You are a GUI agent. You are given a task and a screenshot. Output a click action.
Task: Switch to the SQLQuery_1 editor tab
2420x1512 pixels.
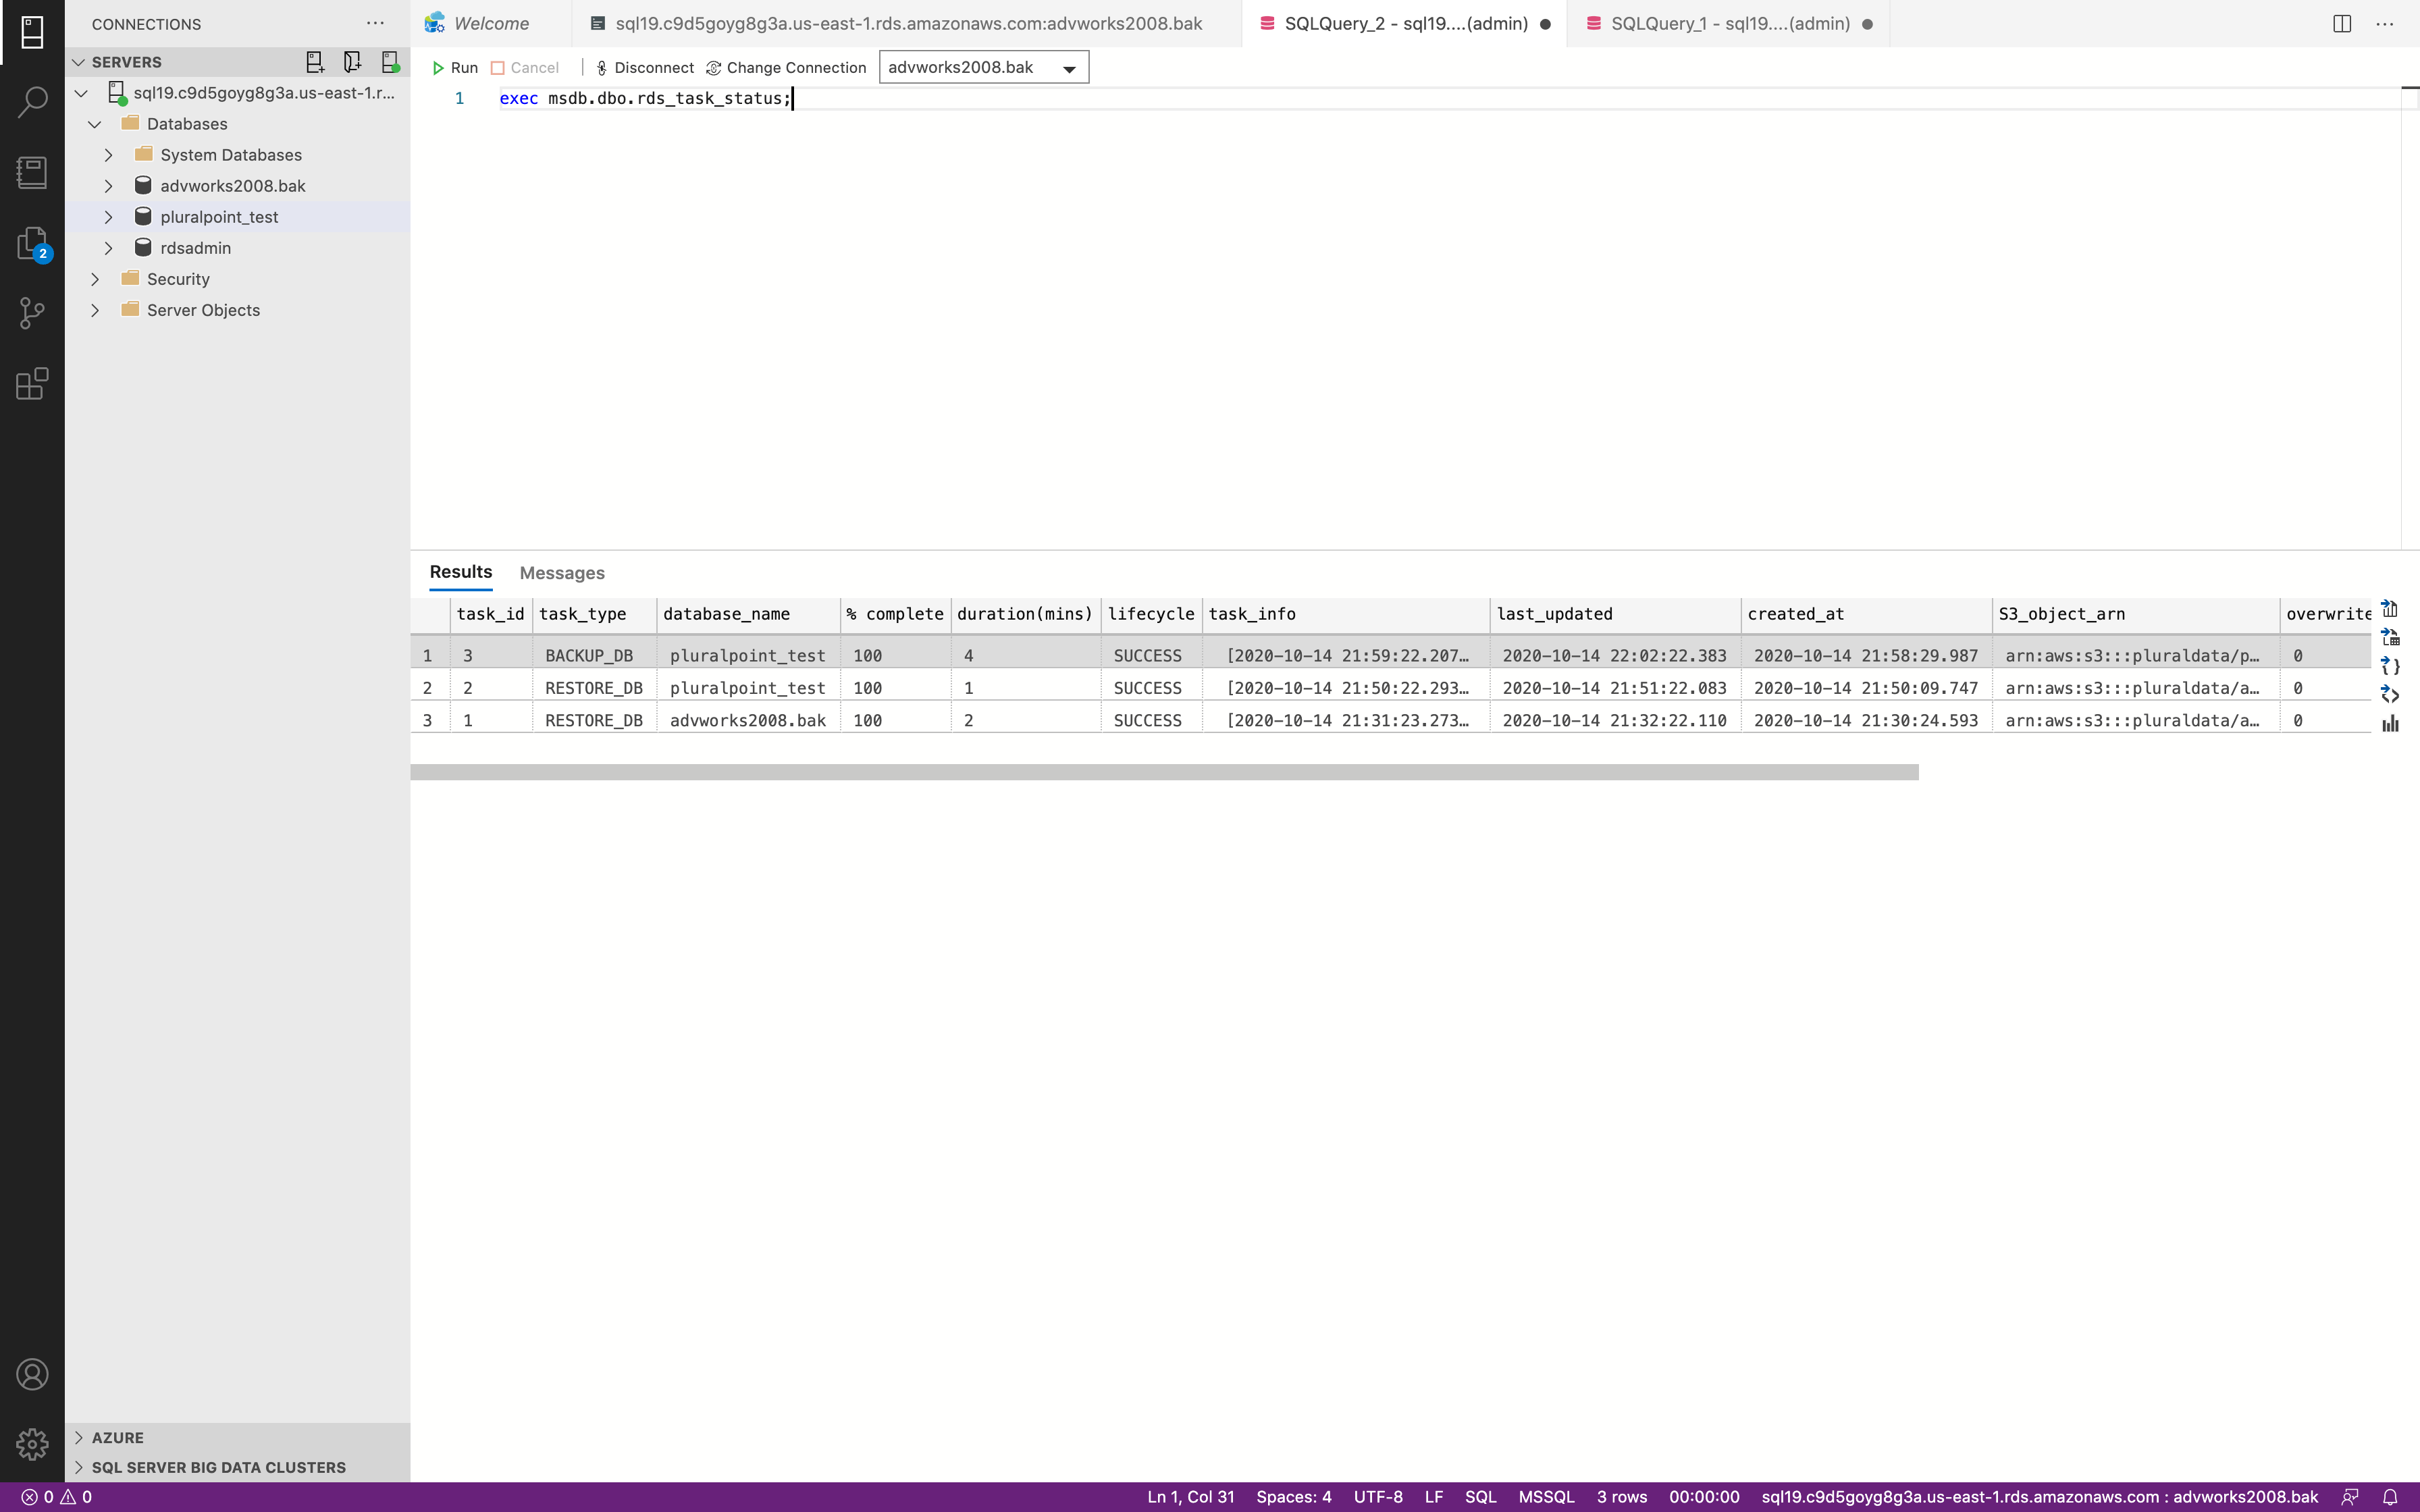pos(1729,24)
